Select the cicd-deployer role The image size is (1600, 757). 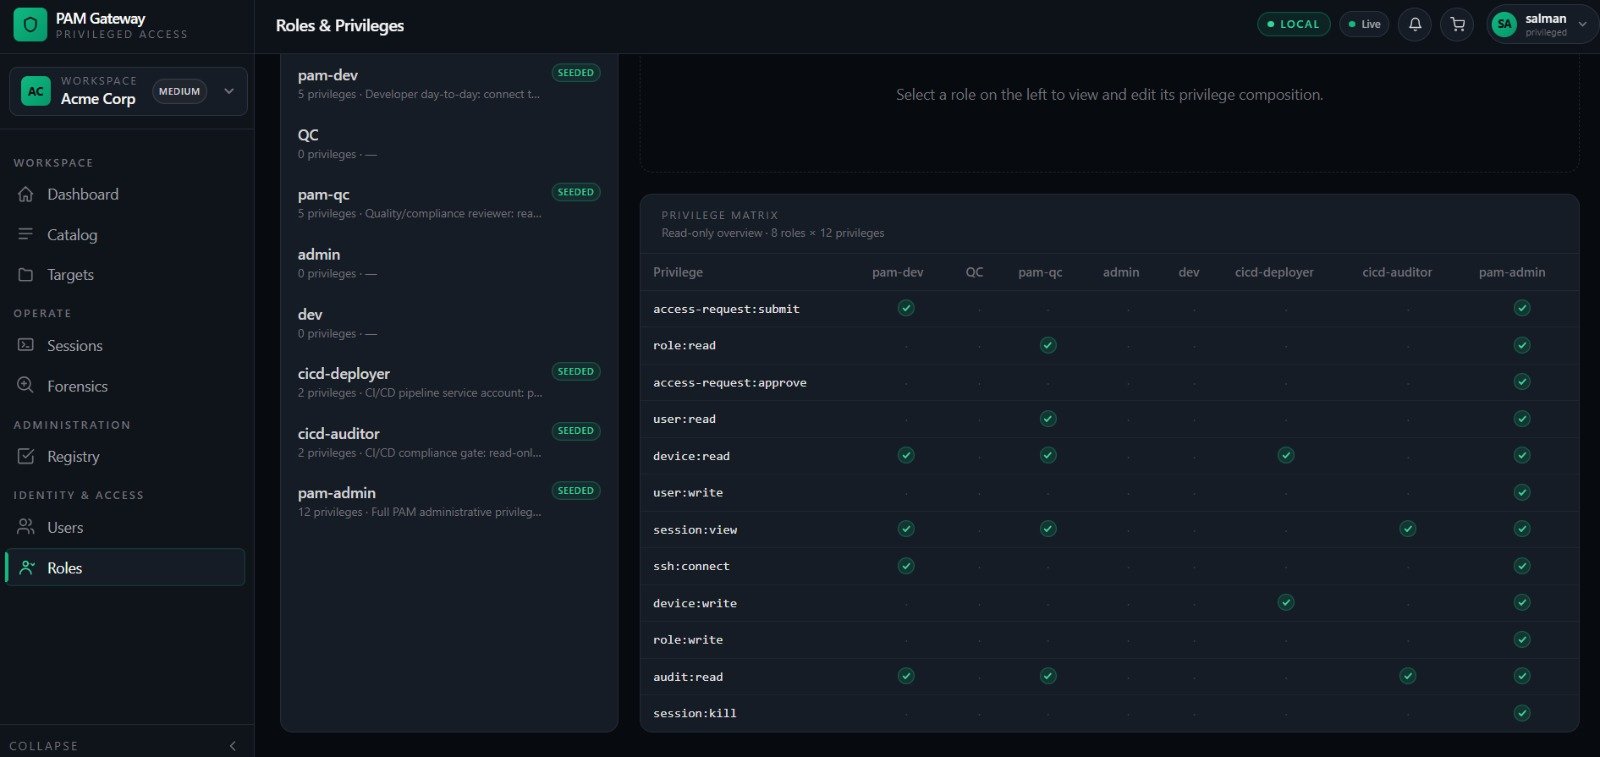(449, 382)
